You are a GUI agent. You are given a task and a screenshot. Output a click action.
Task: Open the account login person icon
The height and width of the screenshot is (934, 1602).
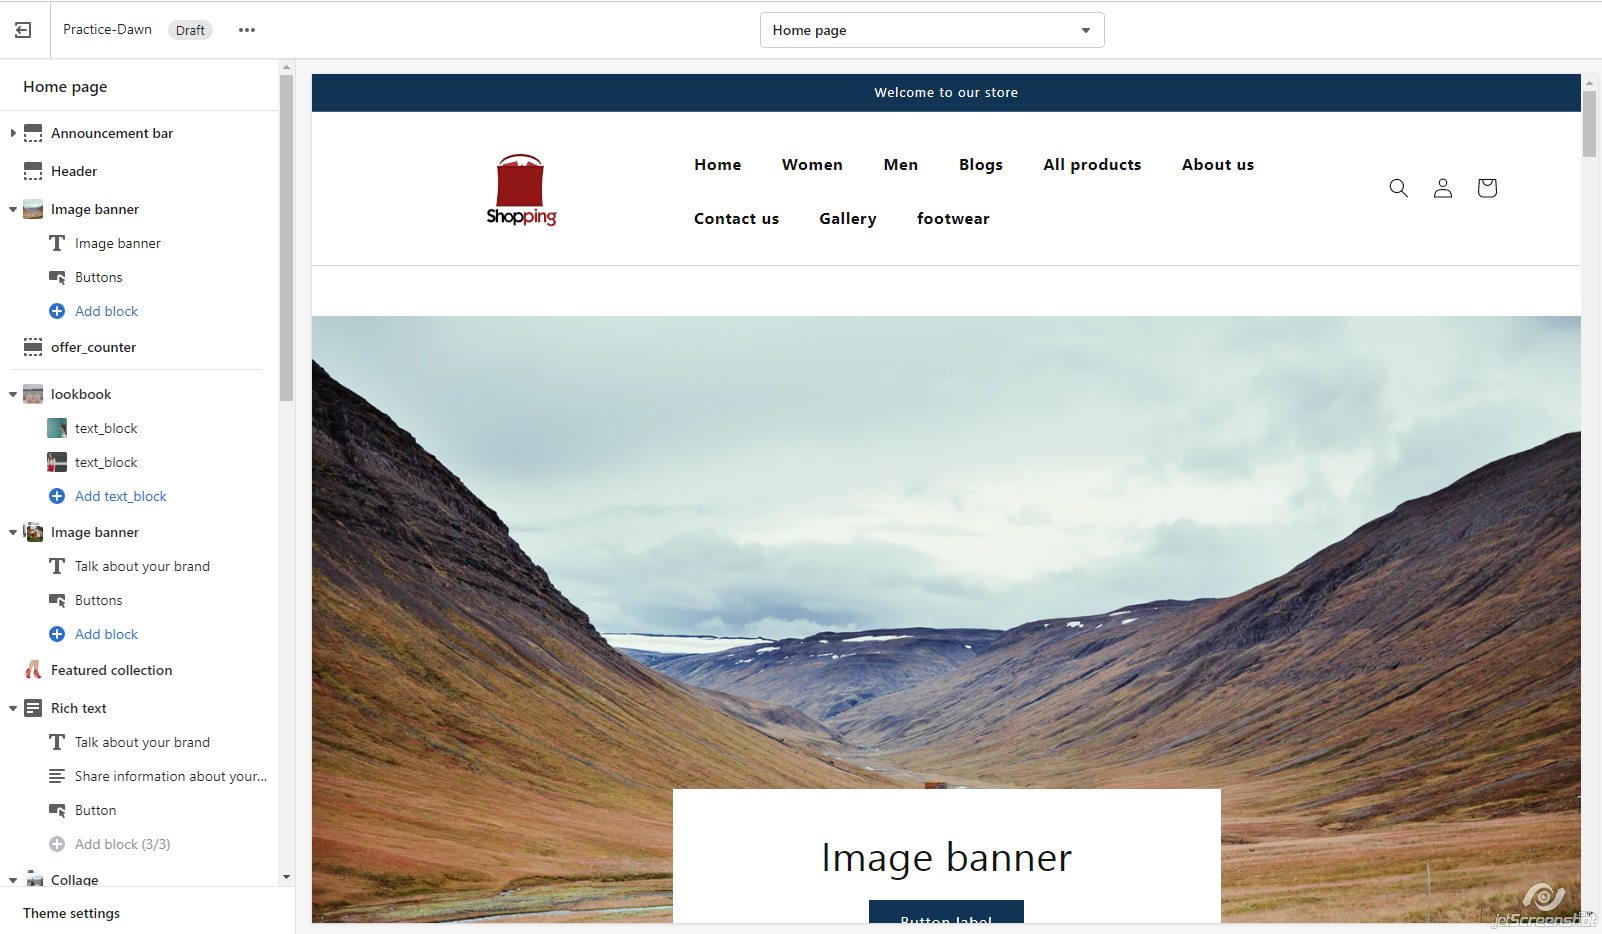click(1442, 188)
